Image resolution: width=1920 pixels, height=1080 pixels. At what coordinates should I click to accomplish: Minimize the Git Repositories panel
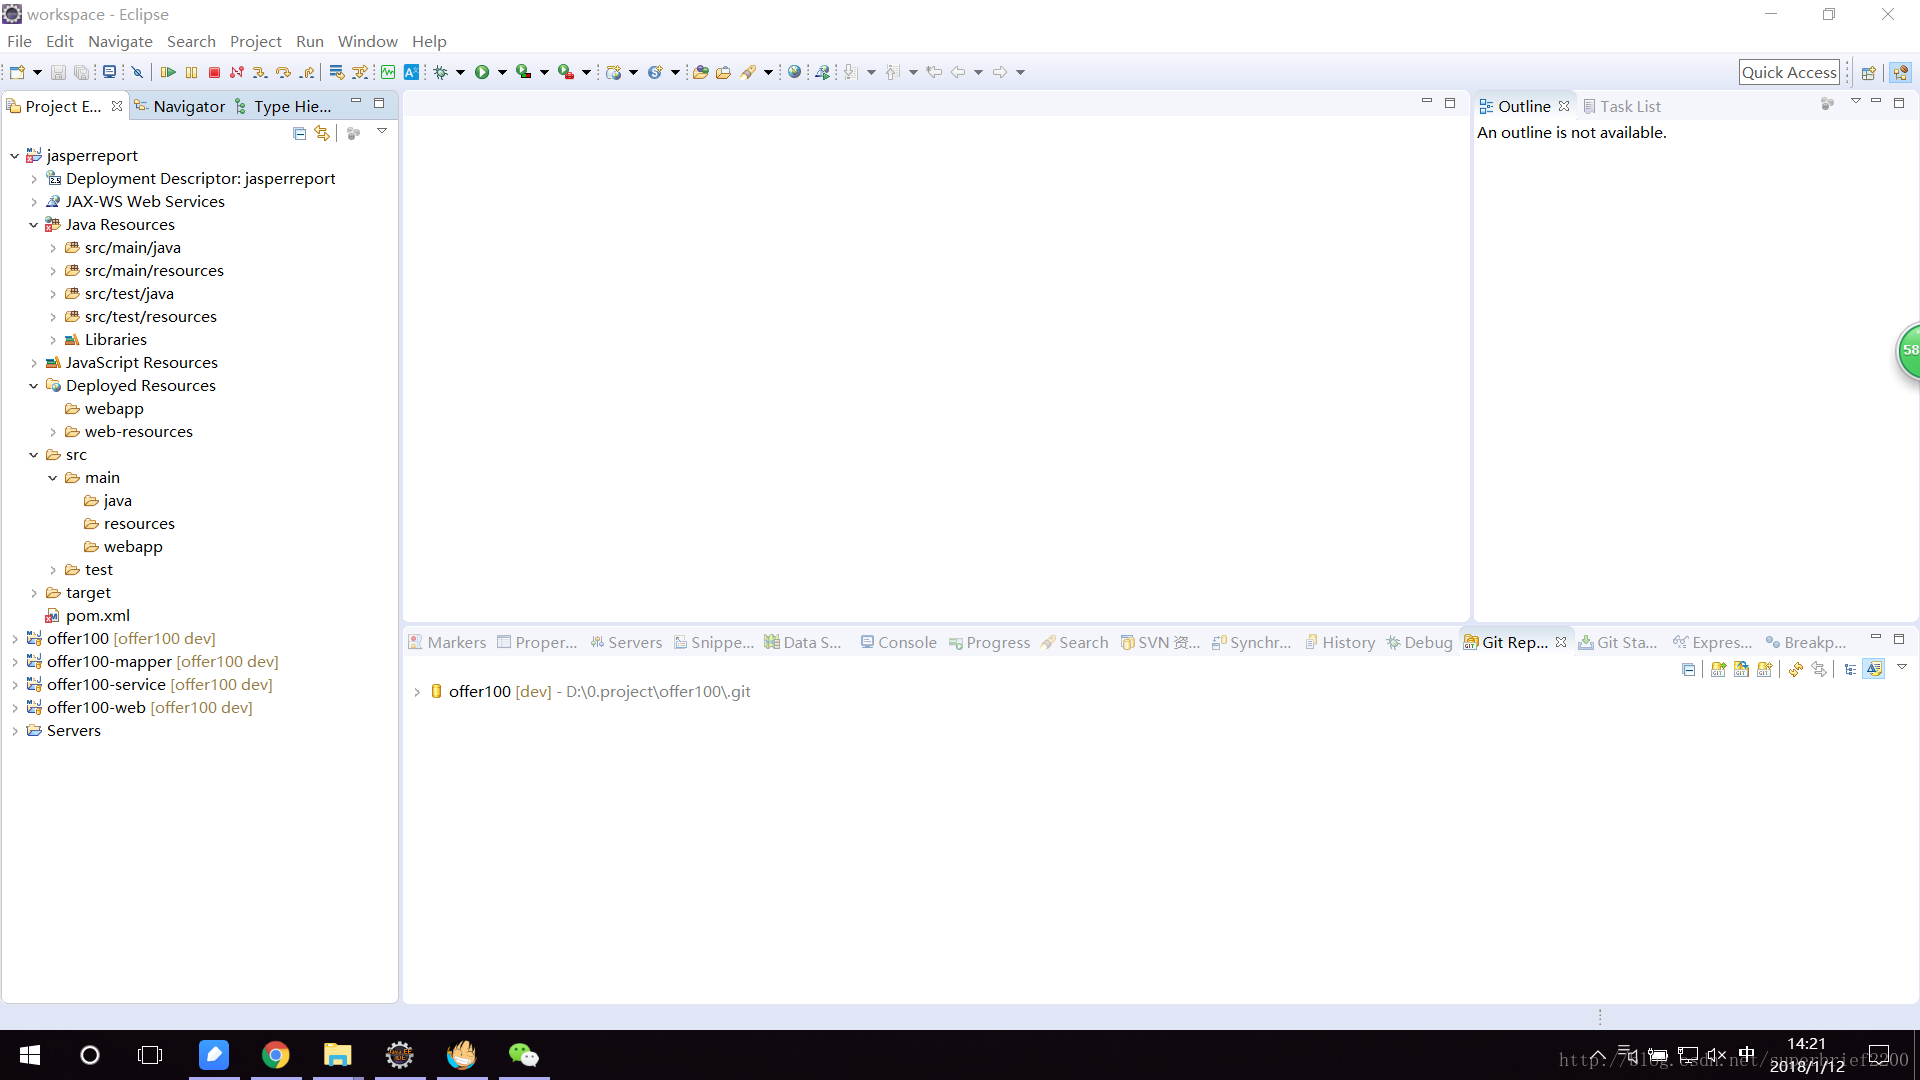(1876, 638)
